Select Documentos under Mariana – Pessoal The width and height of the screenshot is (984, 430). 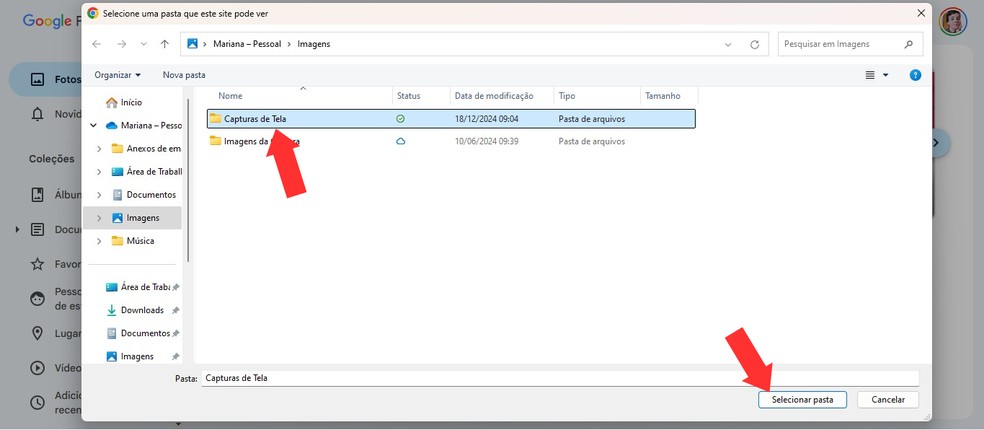pyautogui.click(x=144, y=195)
